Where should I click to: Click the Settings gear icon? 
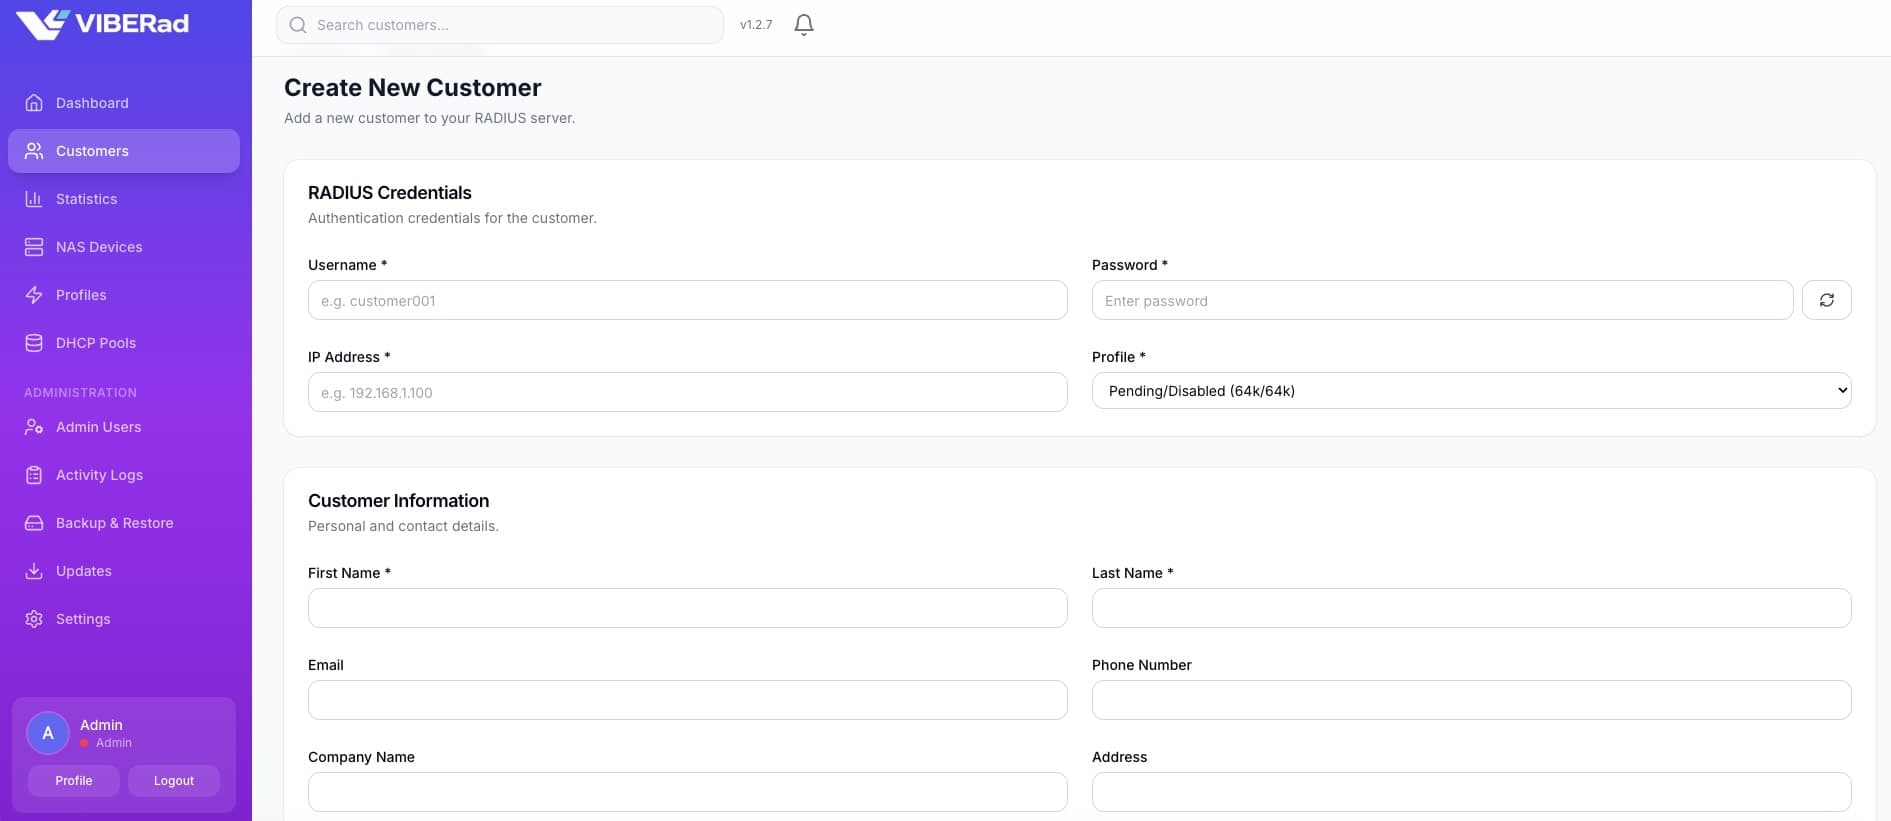(x=34, y=619)
